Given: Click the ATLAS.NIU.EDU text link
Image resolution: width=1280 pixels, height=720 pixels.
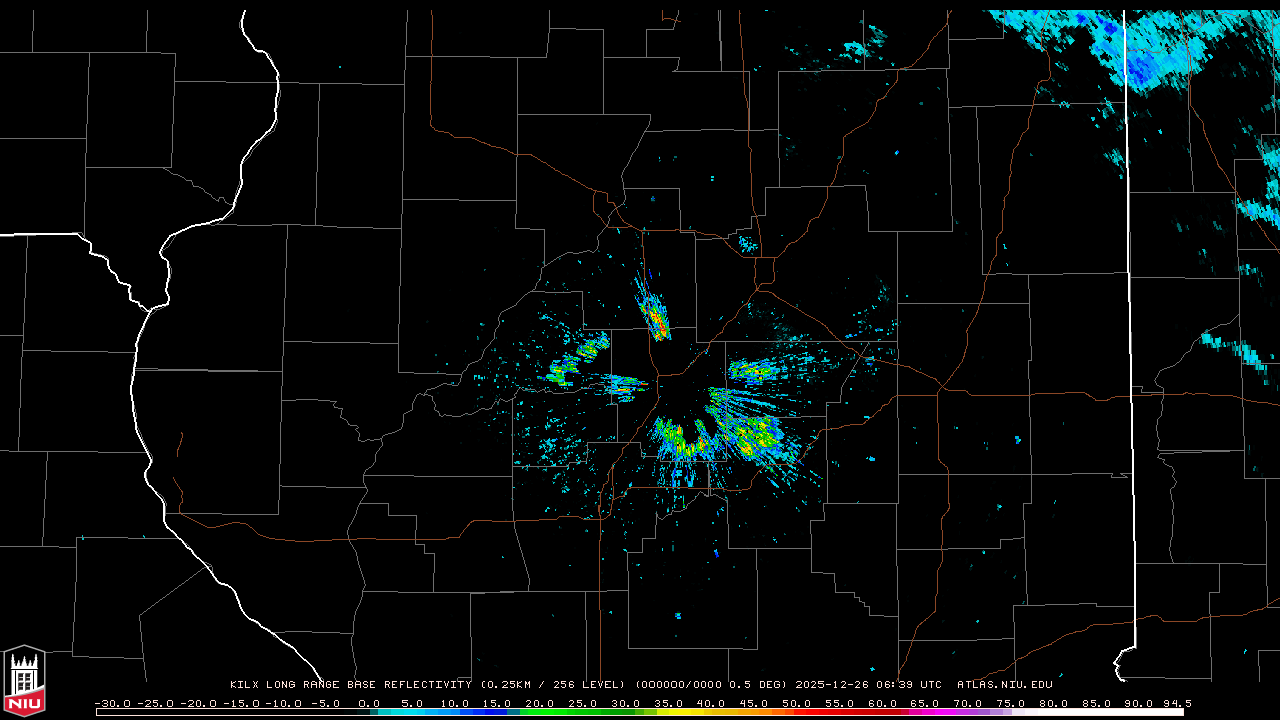Looking at the screenshot, I should coord(1004,685).
